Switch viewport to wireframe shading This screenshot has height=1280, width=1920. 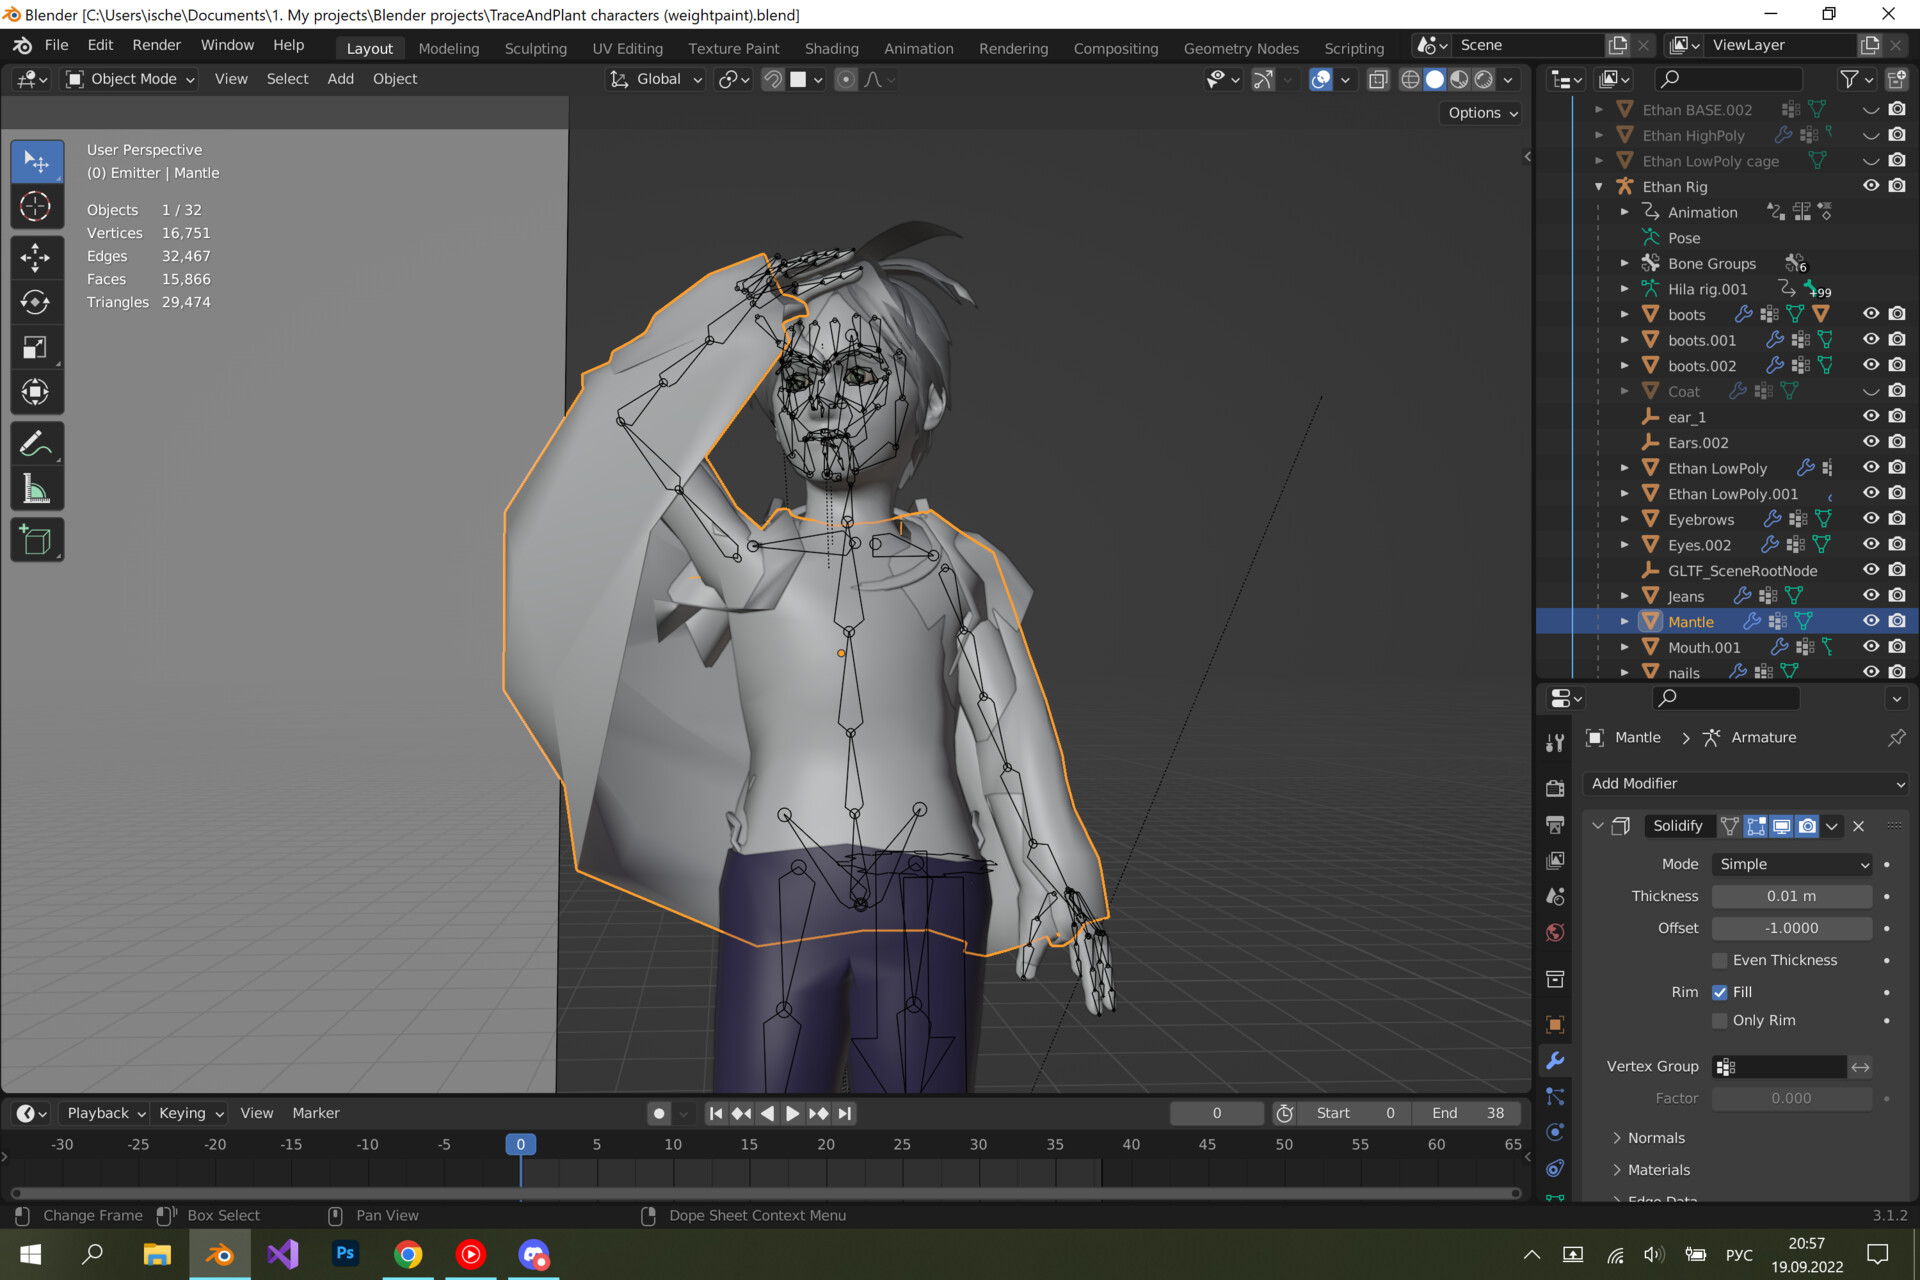coord(1410,79)
